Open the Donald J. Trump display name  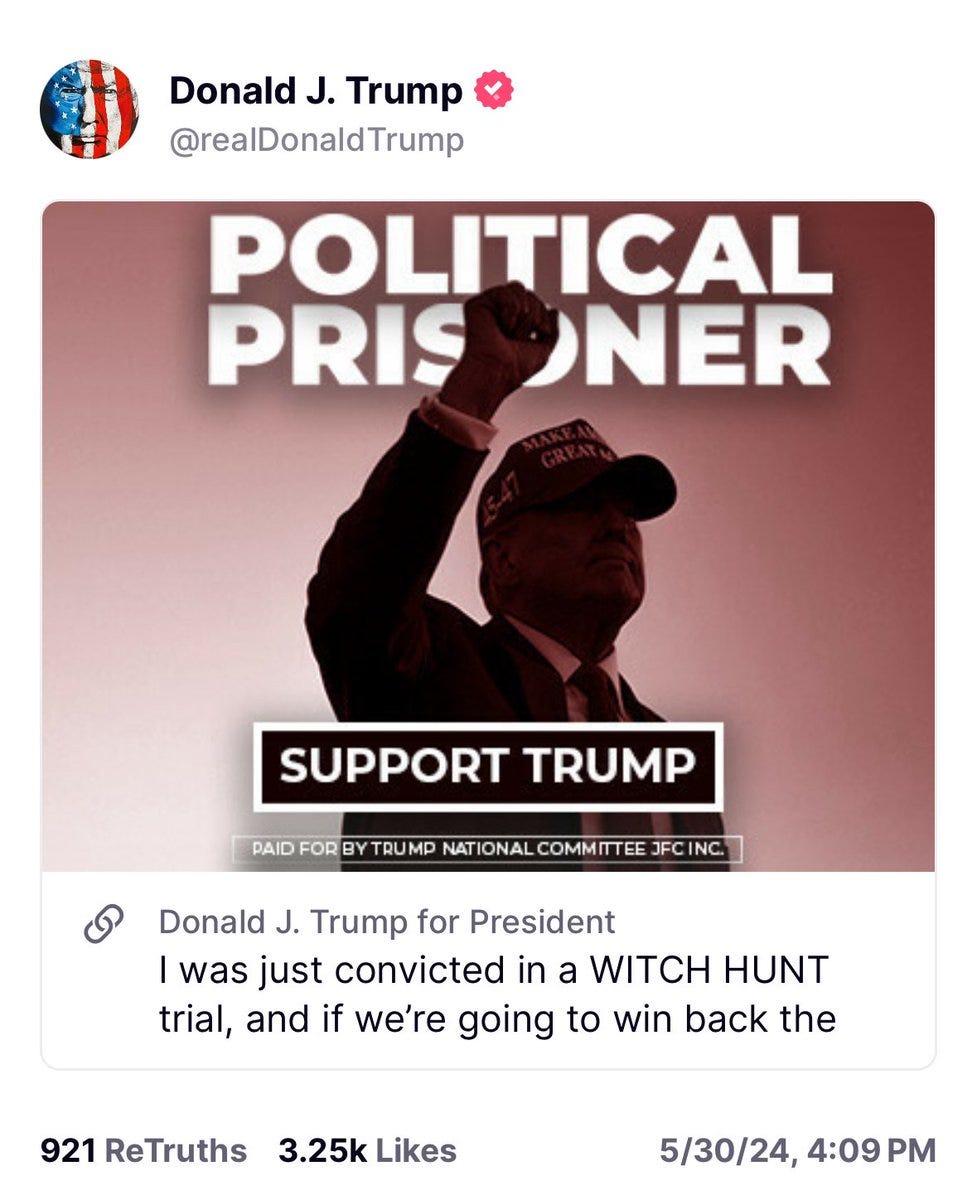[x=316, y=91]
